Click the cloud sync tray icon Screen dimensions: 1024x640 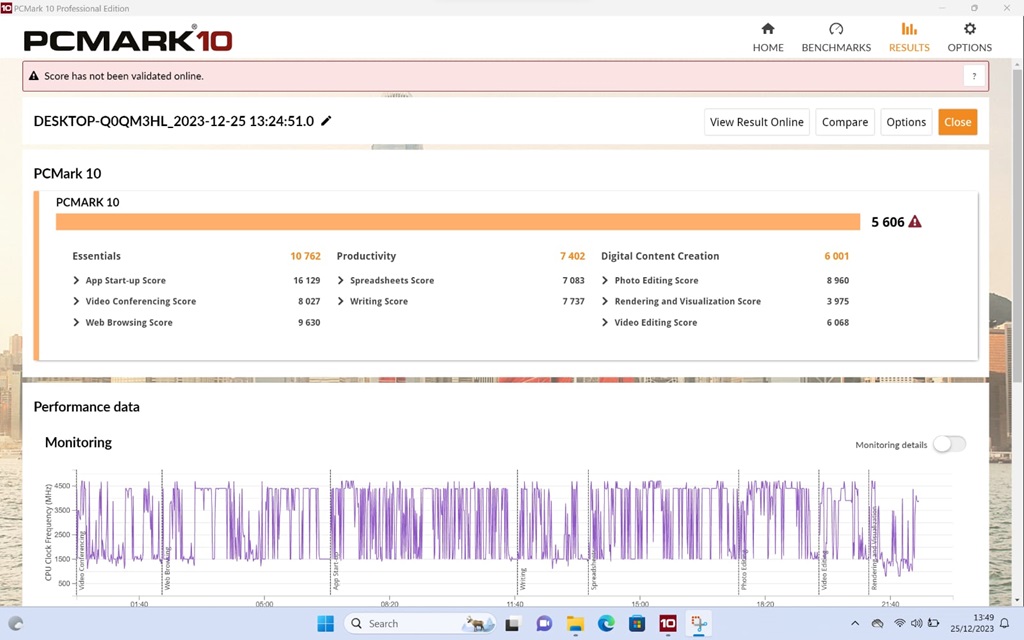(877, 624)
